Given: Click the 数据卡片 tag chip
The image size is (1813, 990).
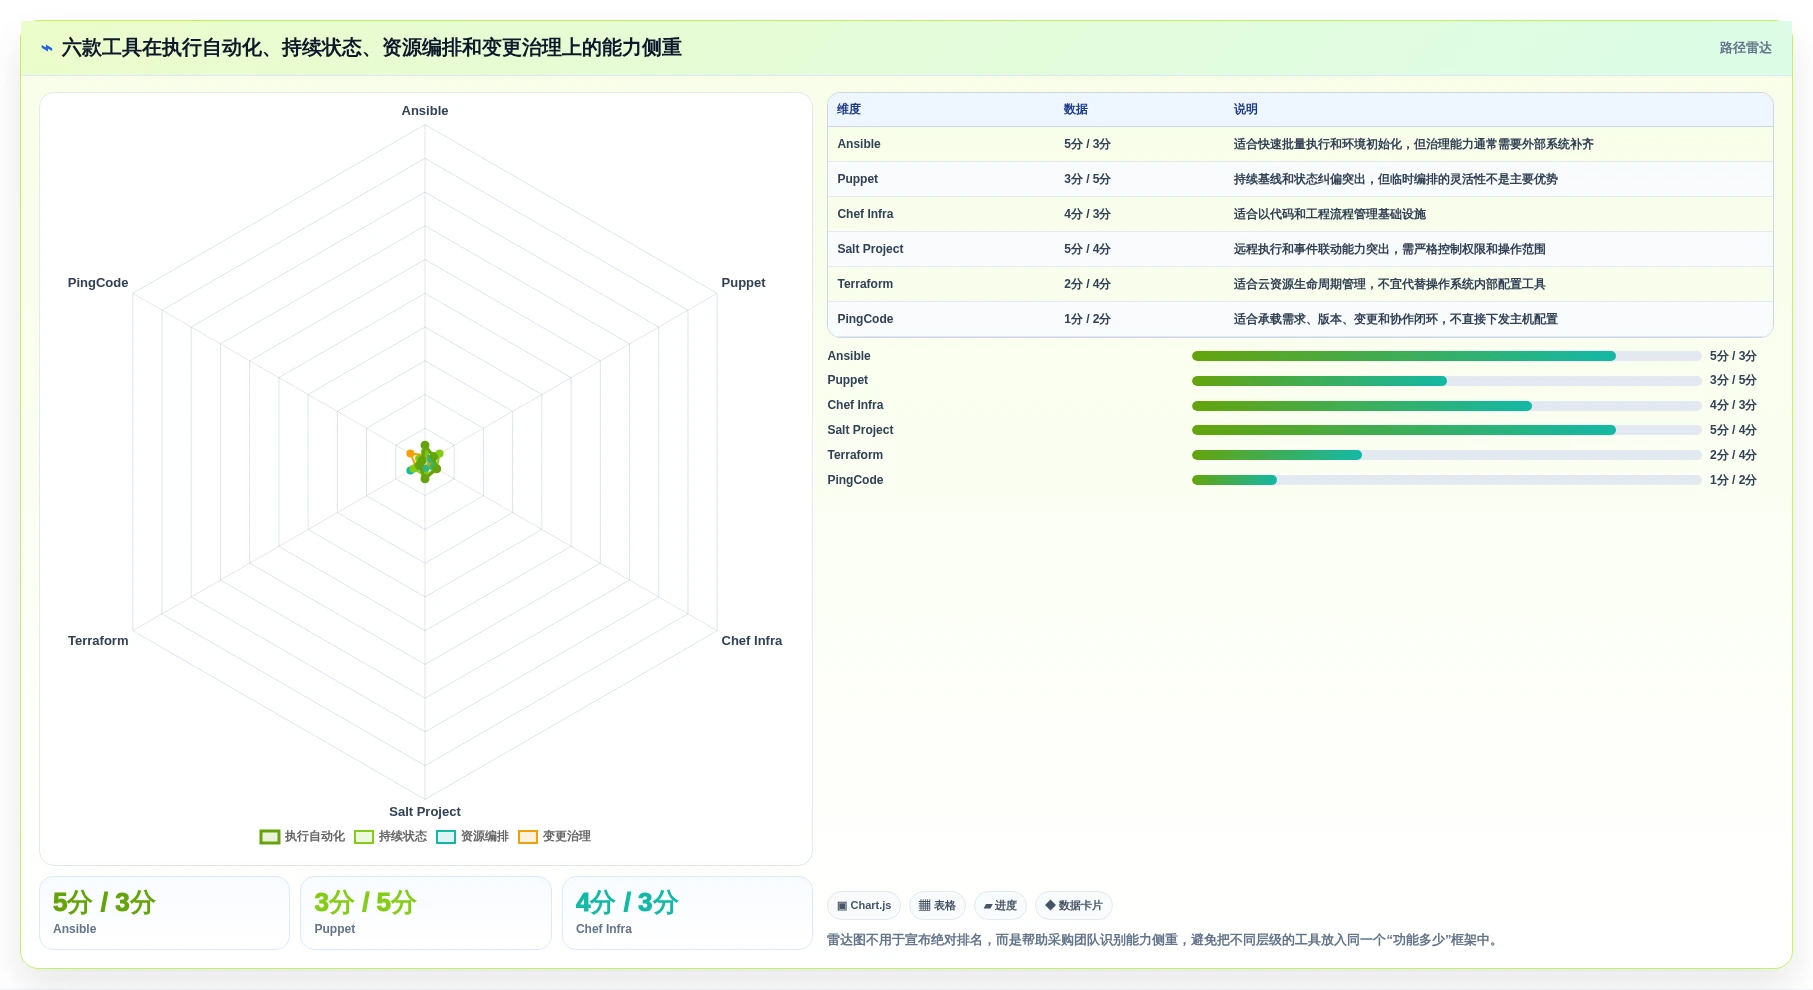Looking at the screenshot, I should point(1074,906).
